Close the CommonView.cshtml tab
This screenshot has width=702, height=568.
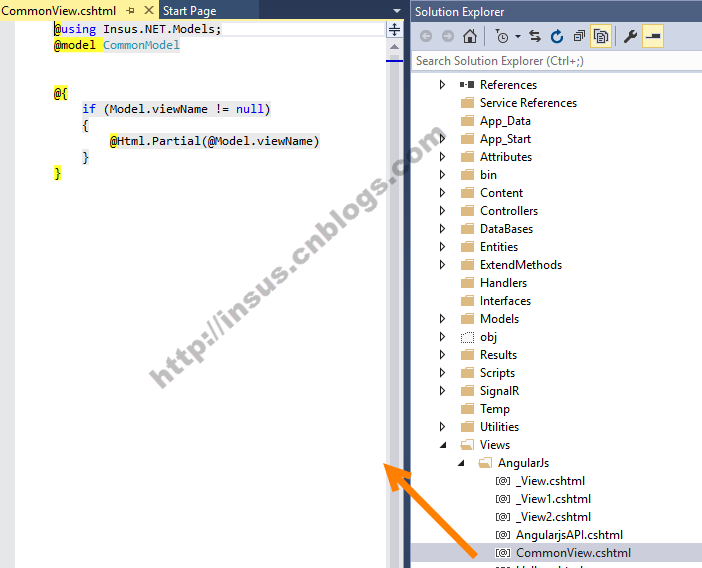coord(149,10)
